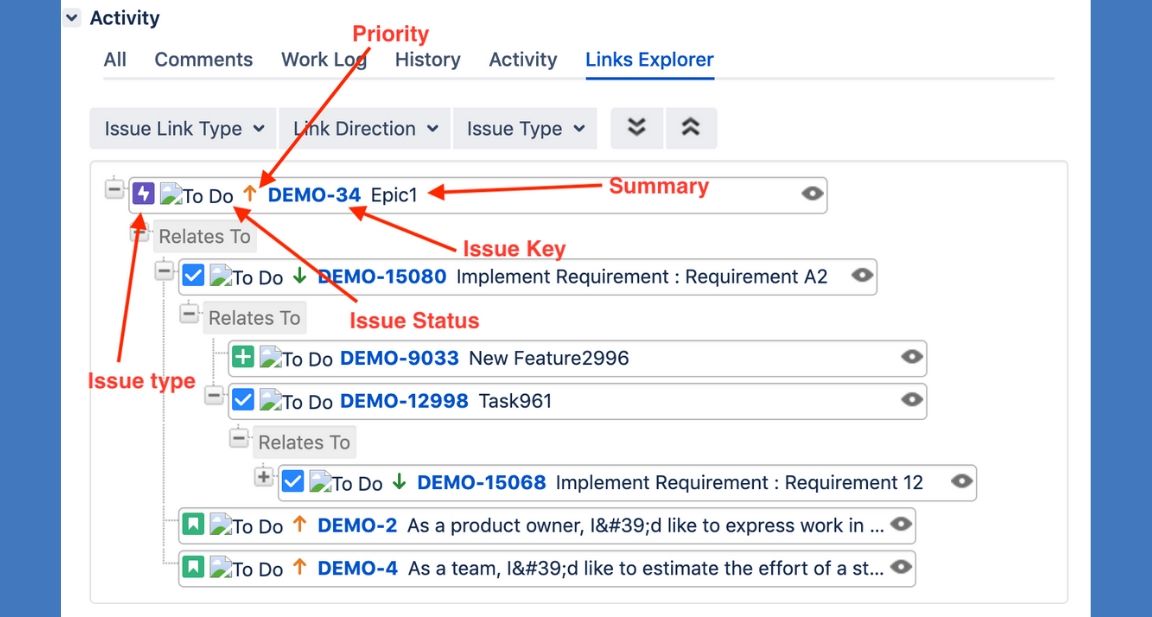This screenshot has height=617, width=1152.
Task: Click the orange priority arrow next to DEMO-34
Action: [250, 194]
